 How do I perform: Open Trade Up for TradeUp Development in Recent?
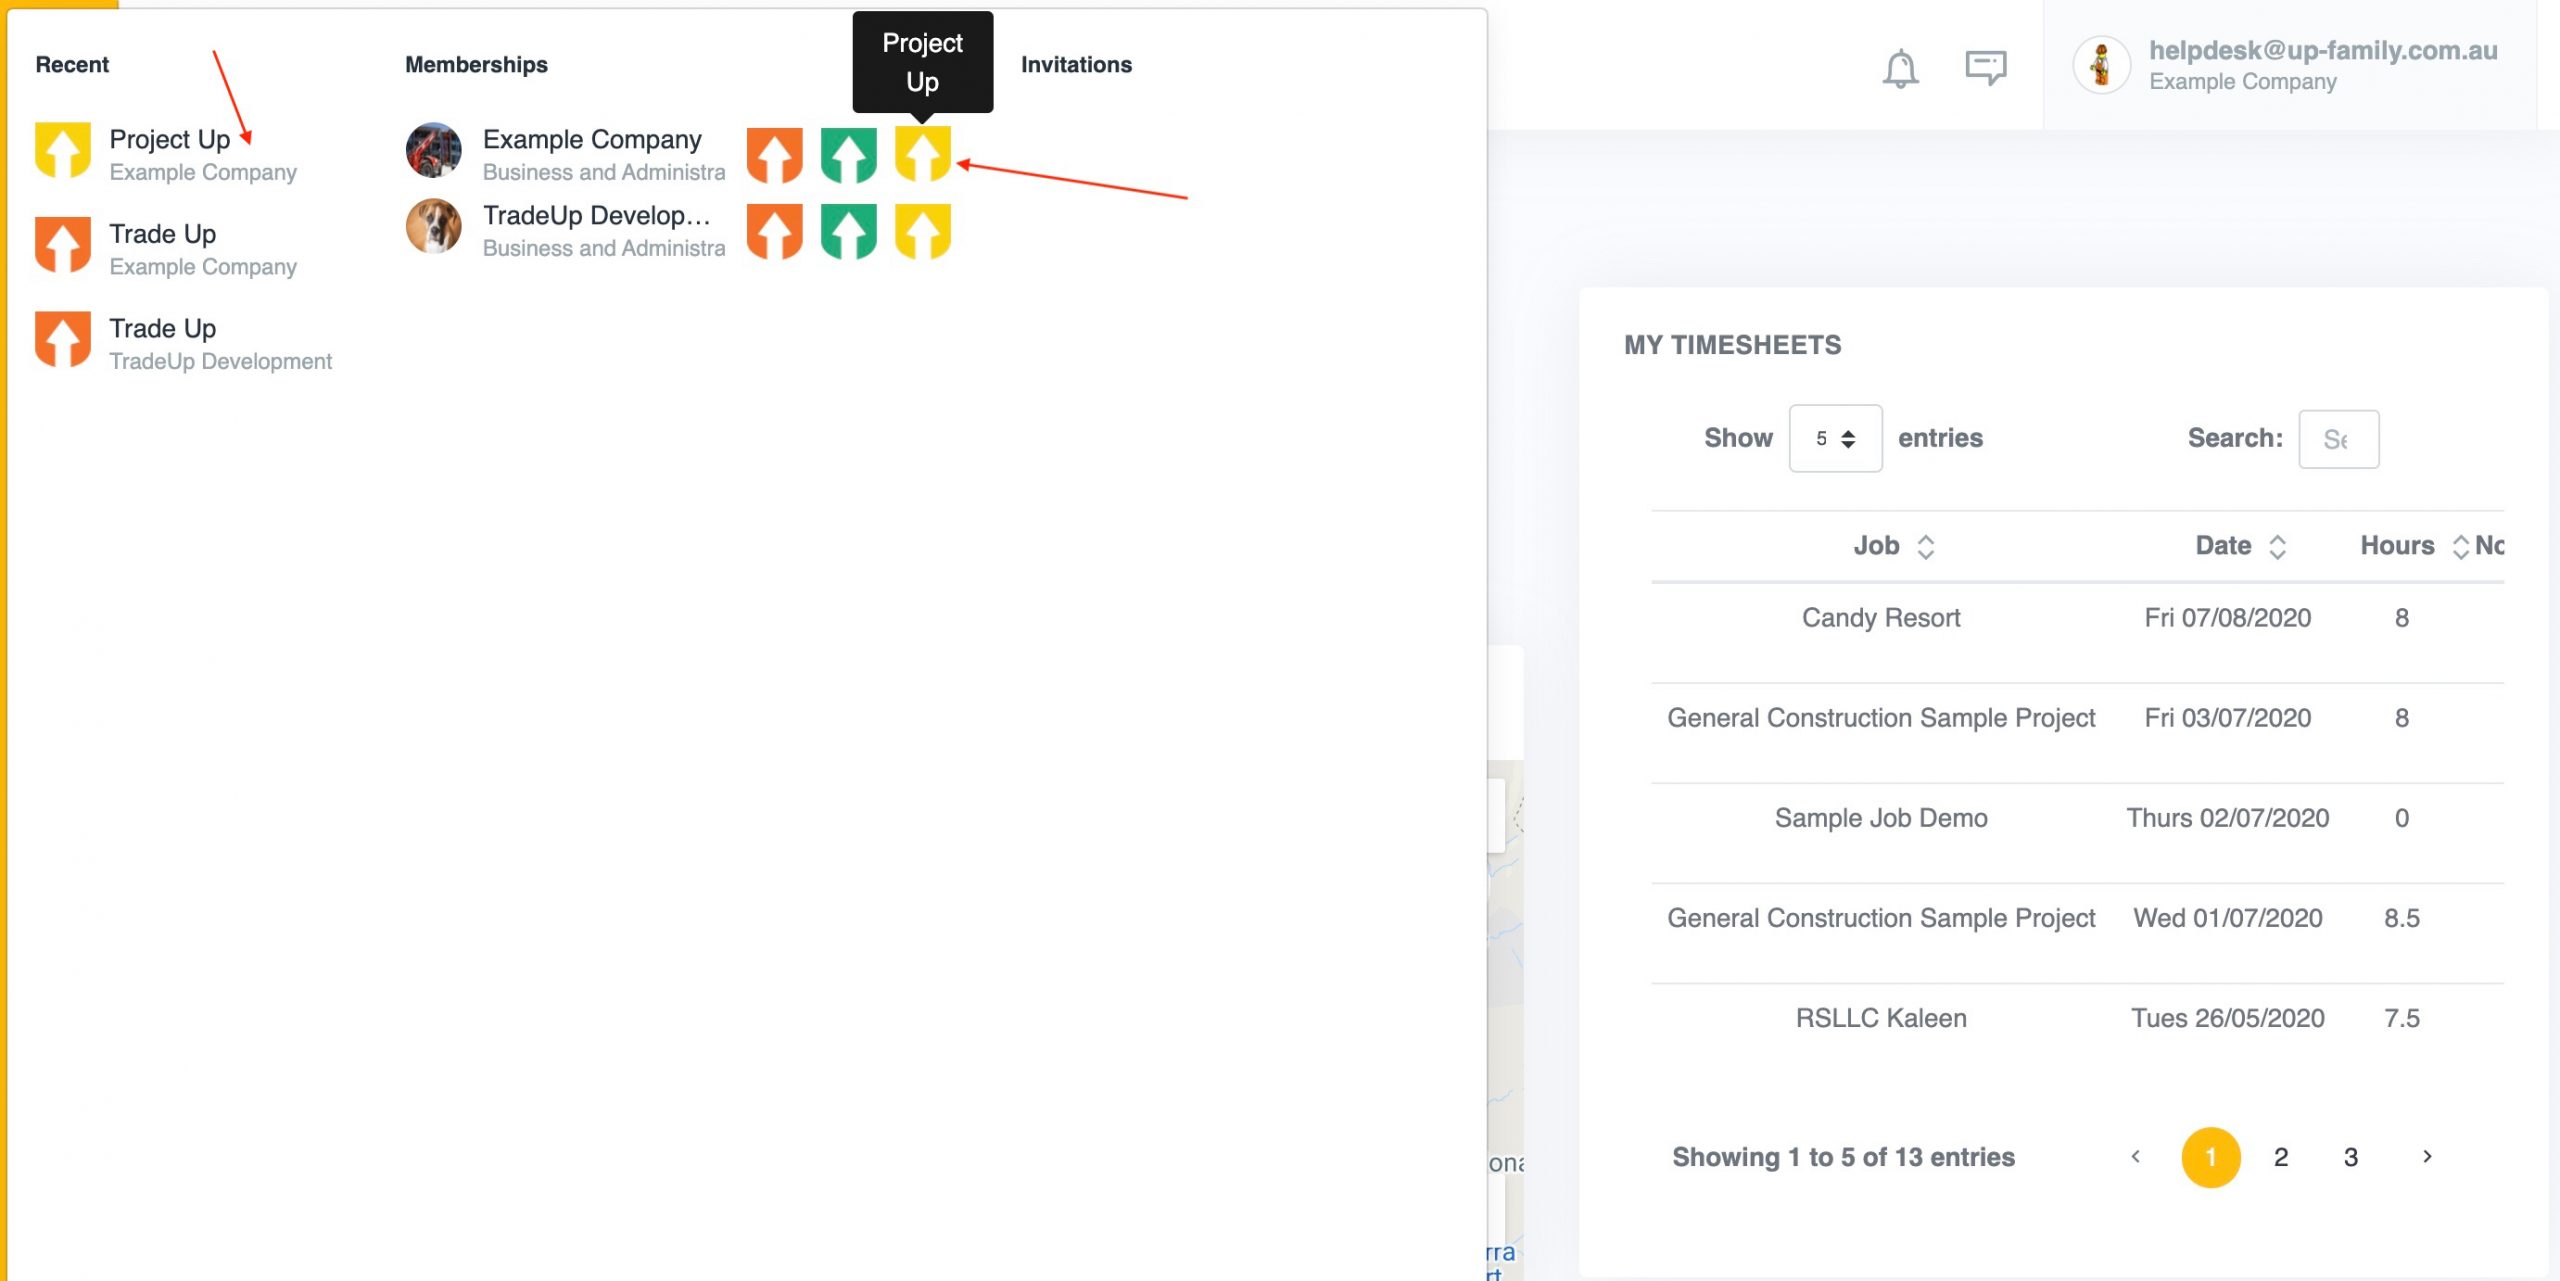[x=183, y=343]
